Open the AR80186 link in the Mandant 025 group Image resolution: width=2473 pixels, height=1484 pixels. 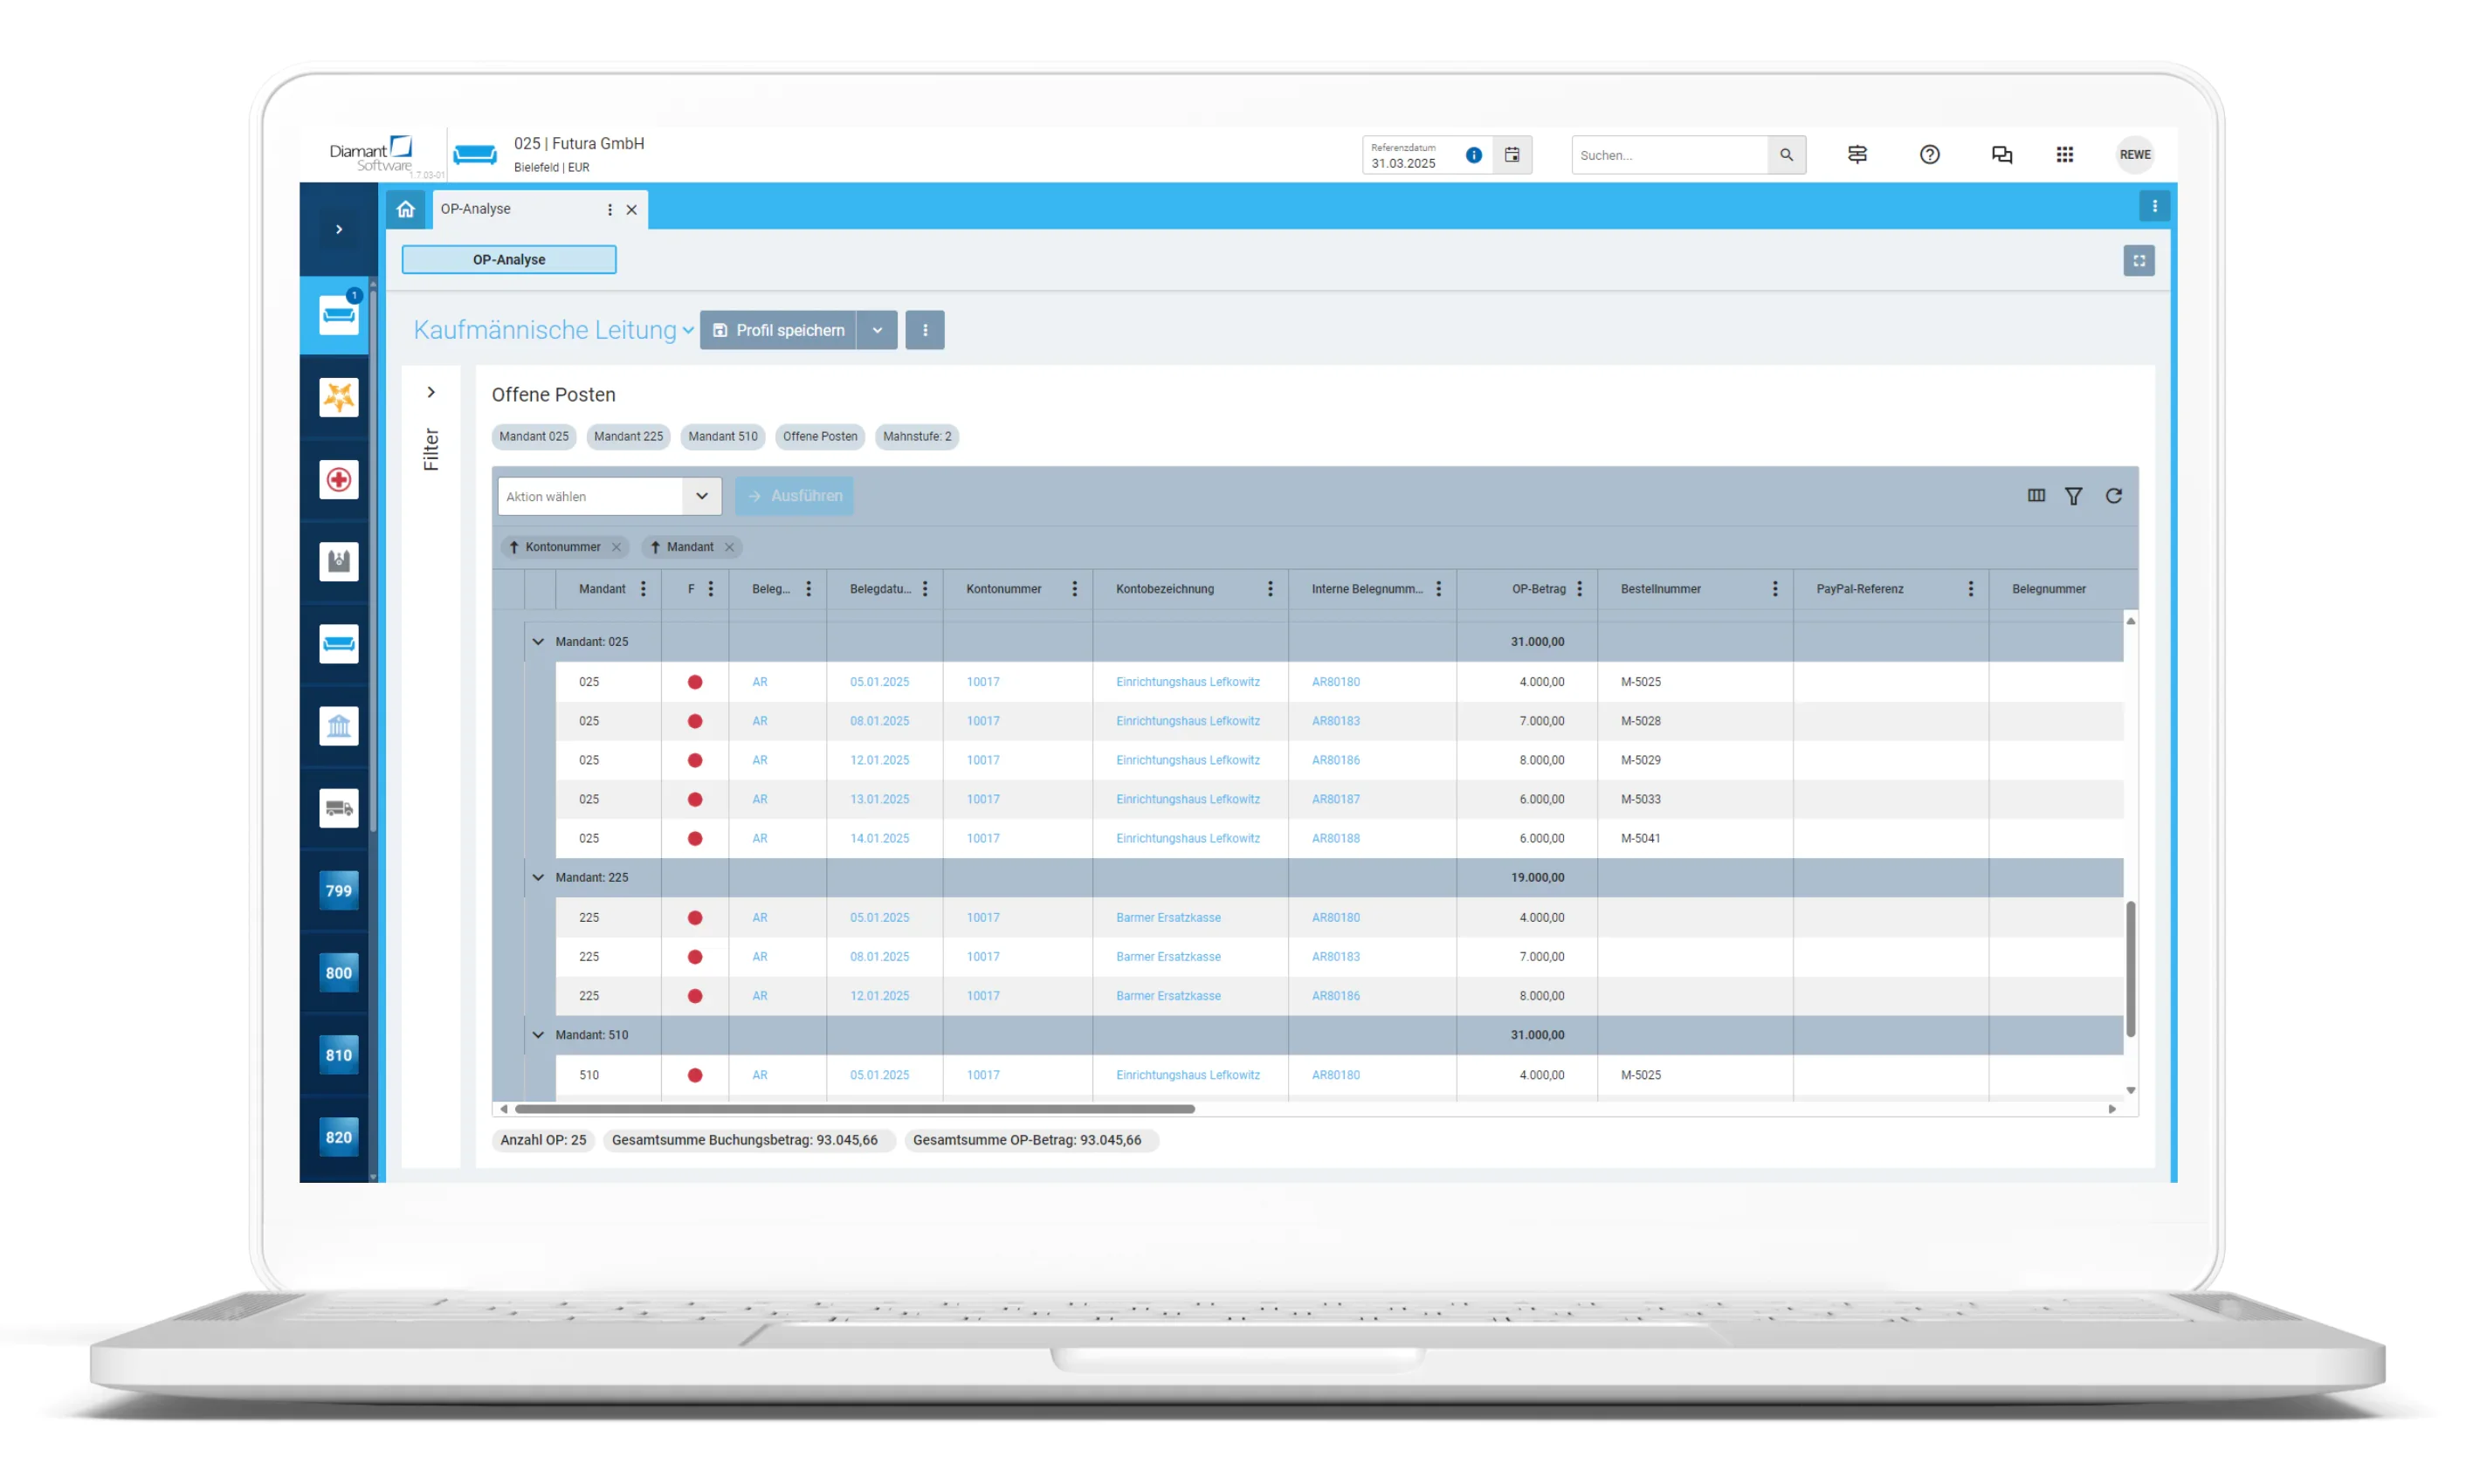point(1335,760)
